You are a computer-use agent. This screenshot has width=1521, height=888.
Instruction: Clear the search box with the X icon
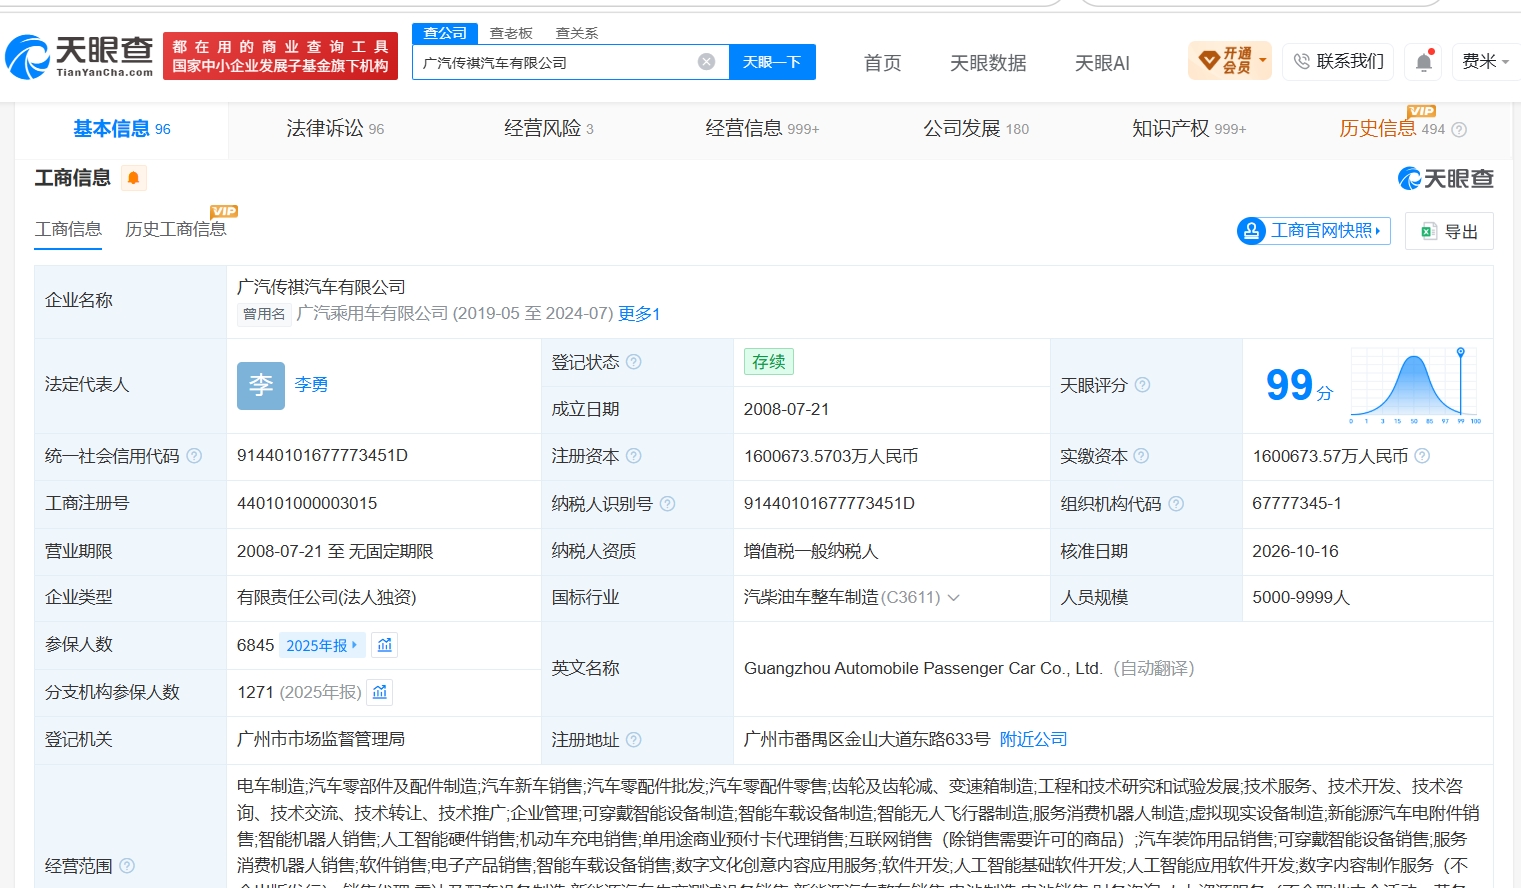[x=706, y=62]
